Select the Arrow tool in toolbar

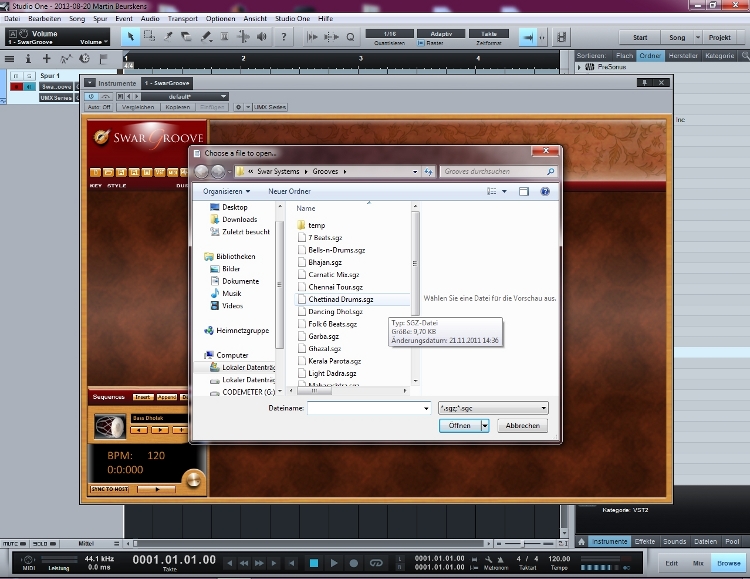point(130,37)
